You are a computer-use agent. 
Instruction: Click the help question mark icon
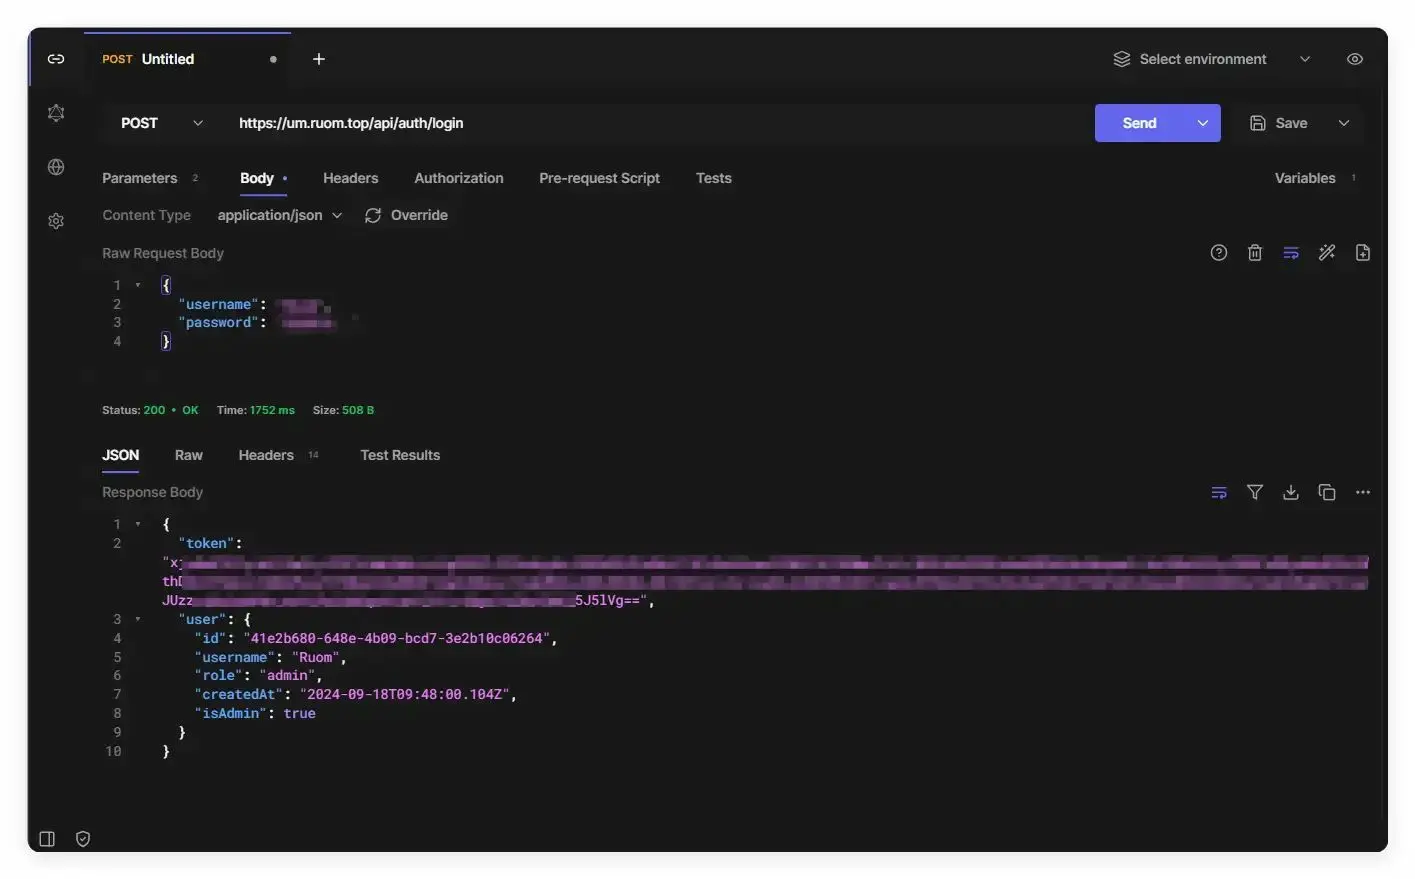[1218, 253]
